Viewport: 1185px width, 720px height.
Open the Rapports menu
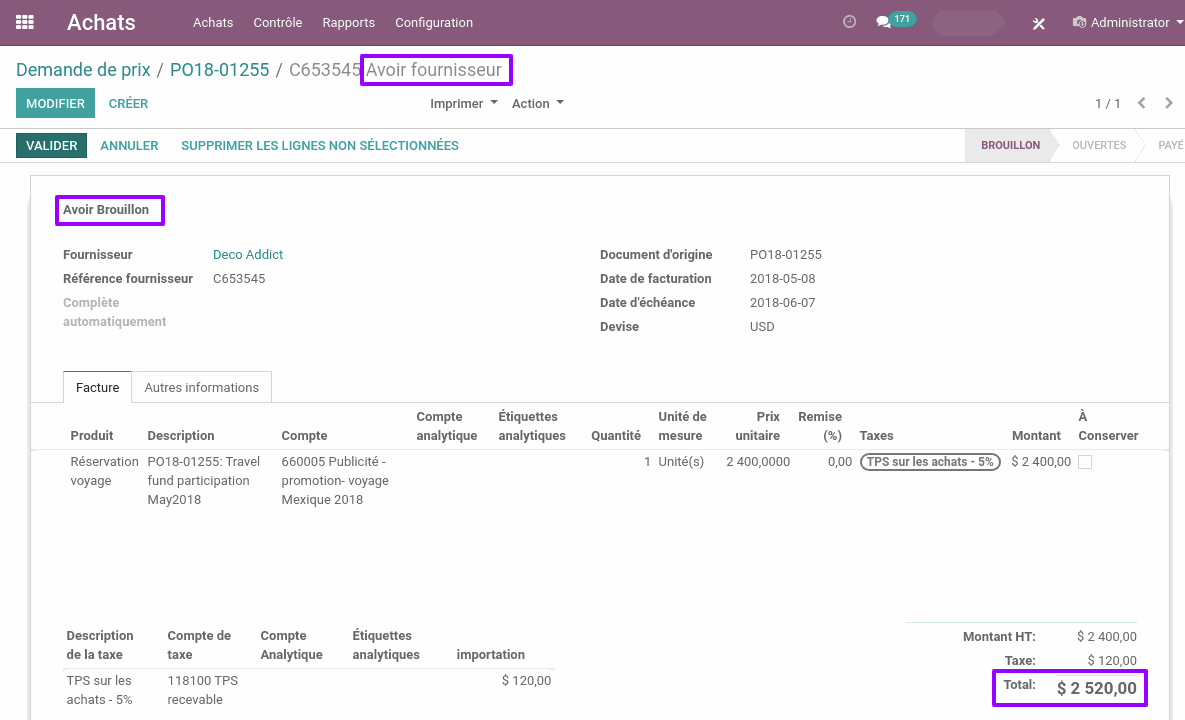coord(348,22)
